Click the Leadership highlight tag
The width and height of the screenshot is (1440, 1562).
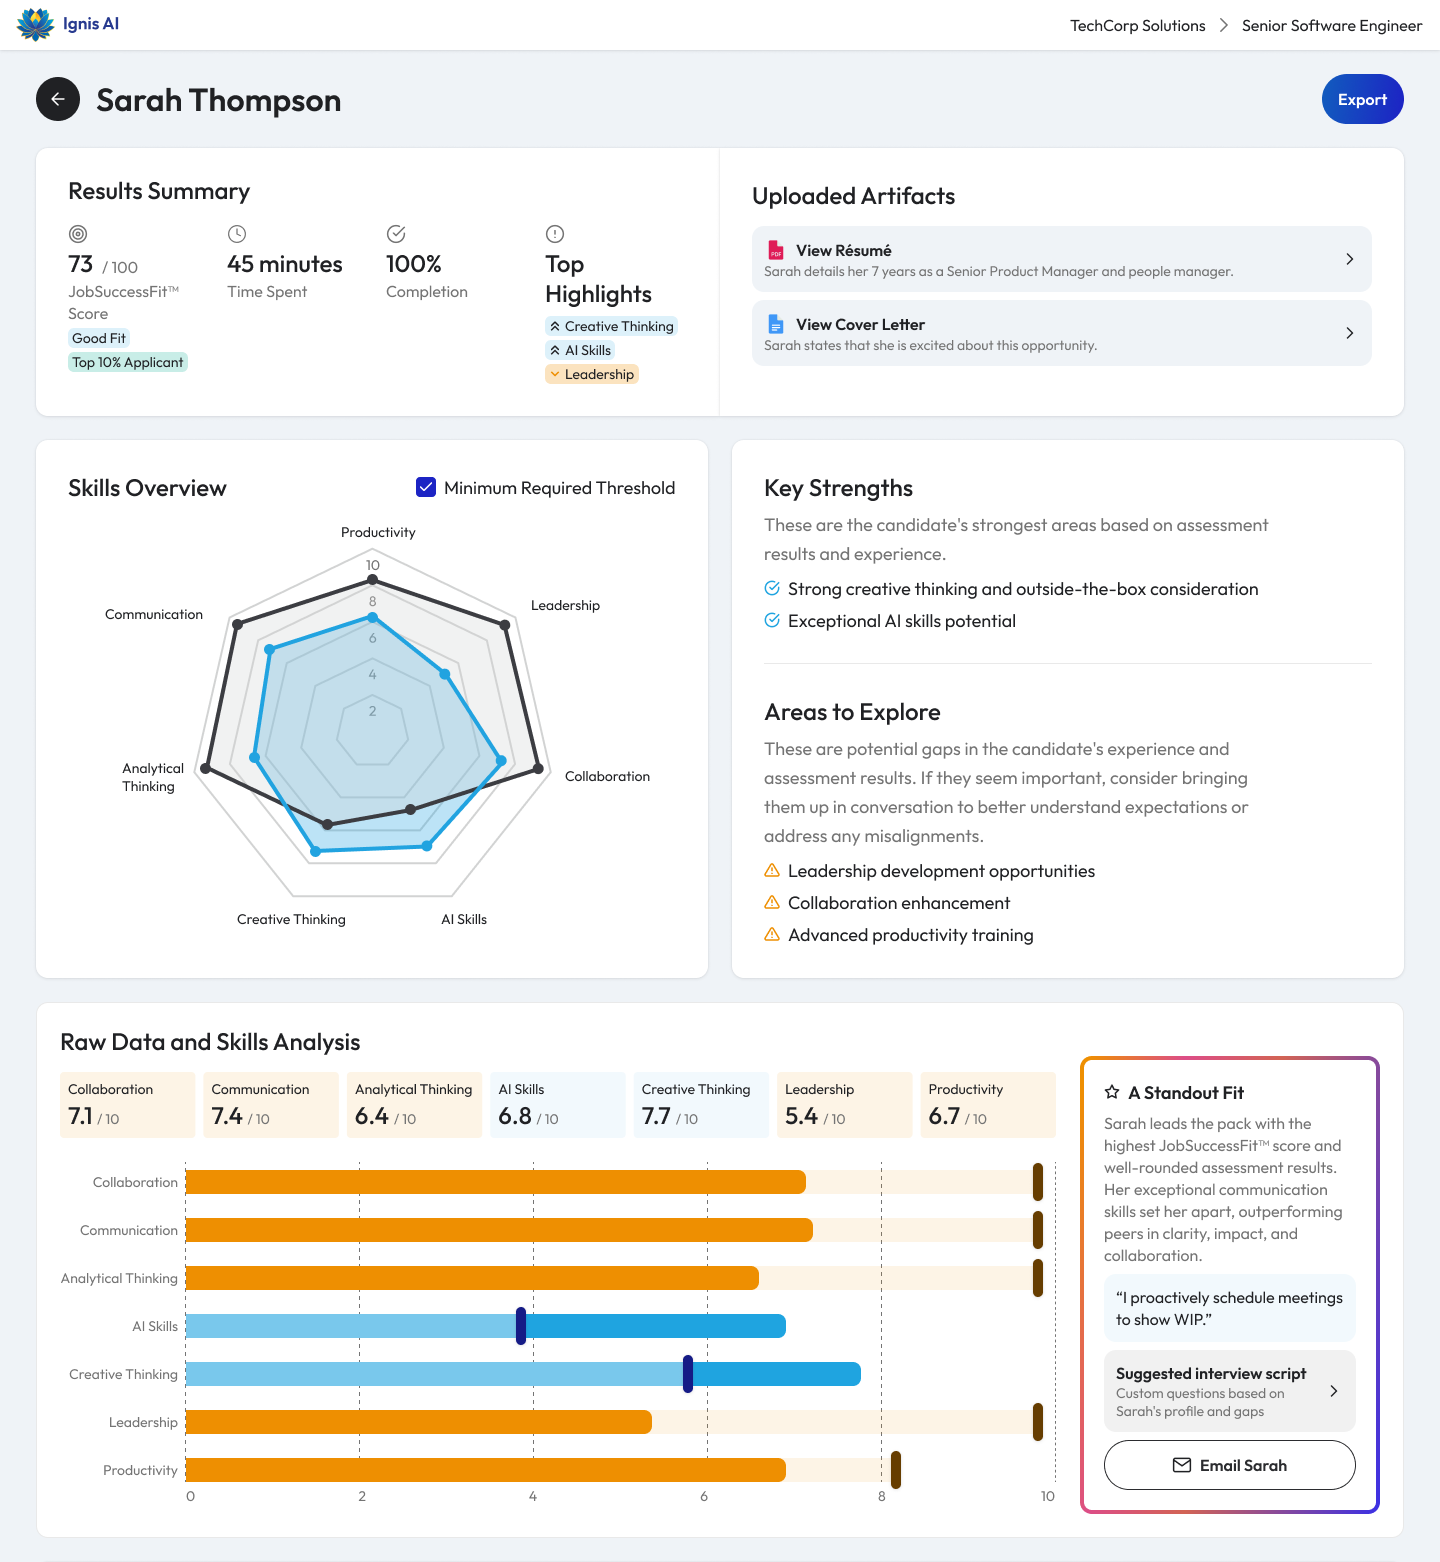[x=591, y=374]
